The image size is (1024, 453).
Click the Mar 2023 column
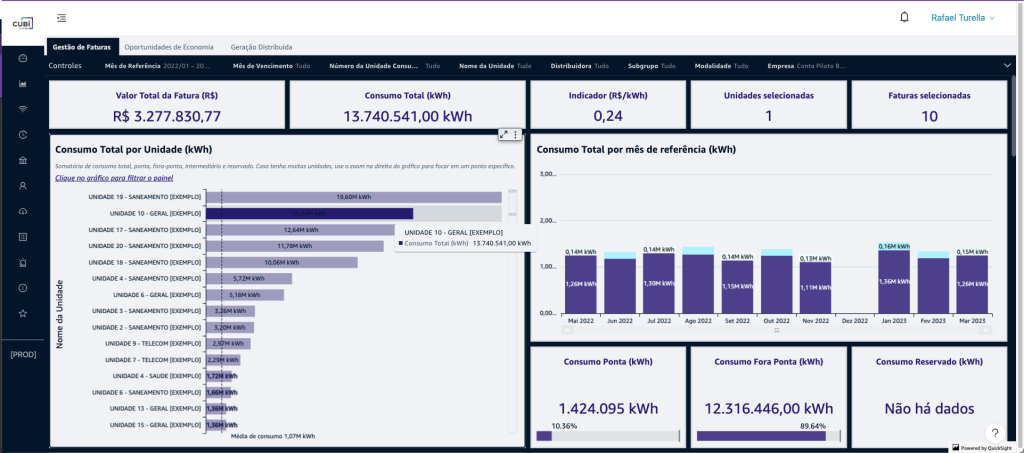click(972, 284)
